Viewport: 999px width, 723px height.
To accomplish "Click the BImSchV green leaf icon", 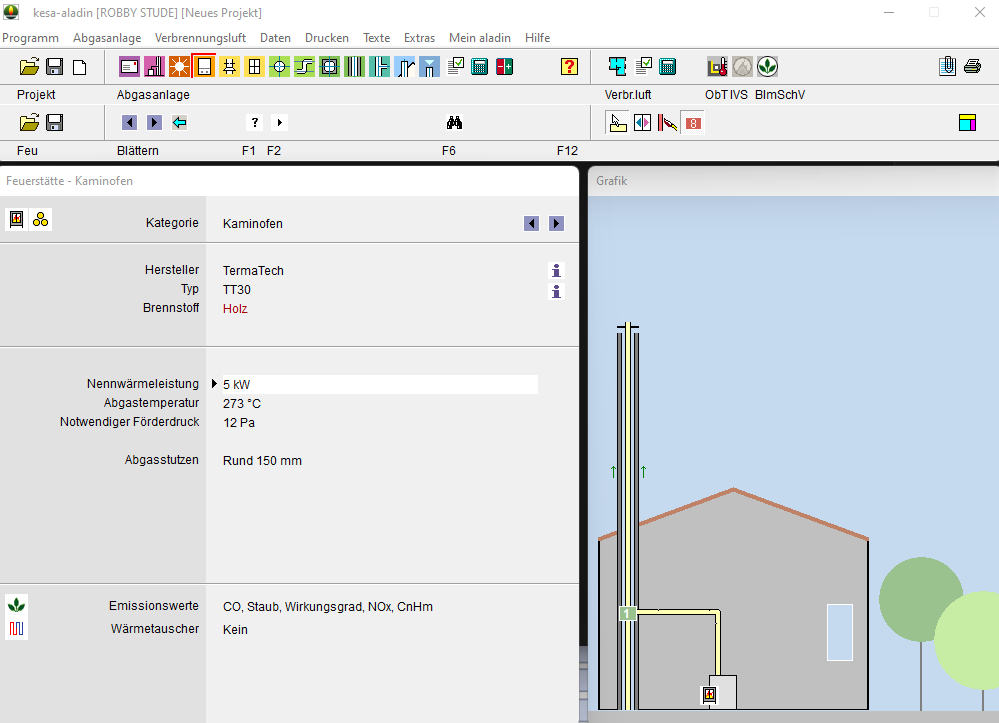I will (767, 67).
